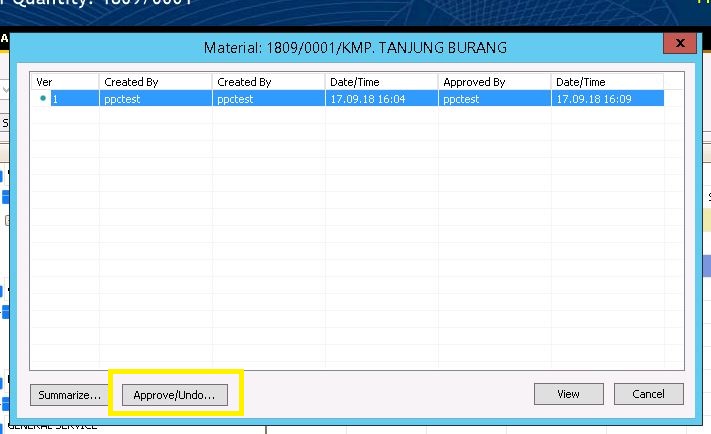Viewport: 711px width, 434px height.
Task: Close the Material dialog with red X
Action: (x=680, y=44)
